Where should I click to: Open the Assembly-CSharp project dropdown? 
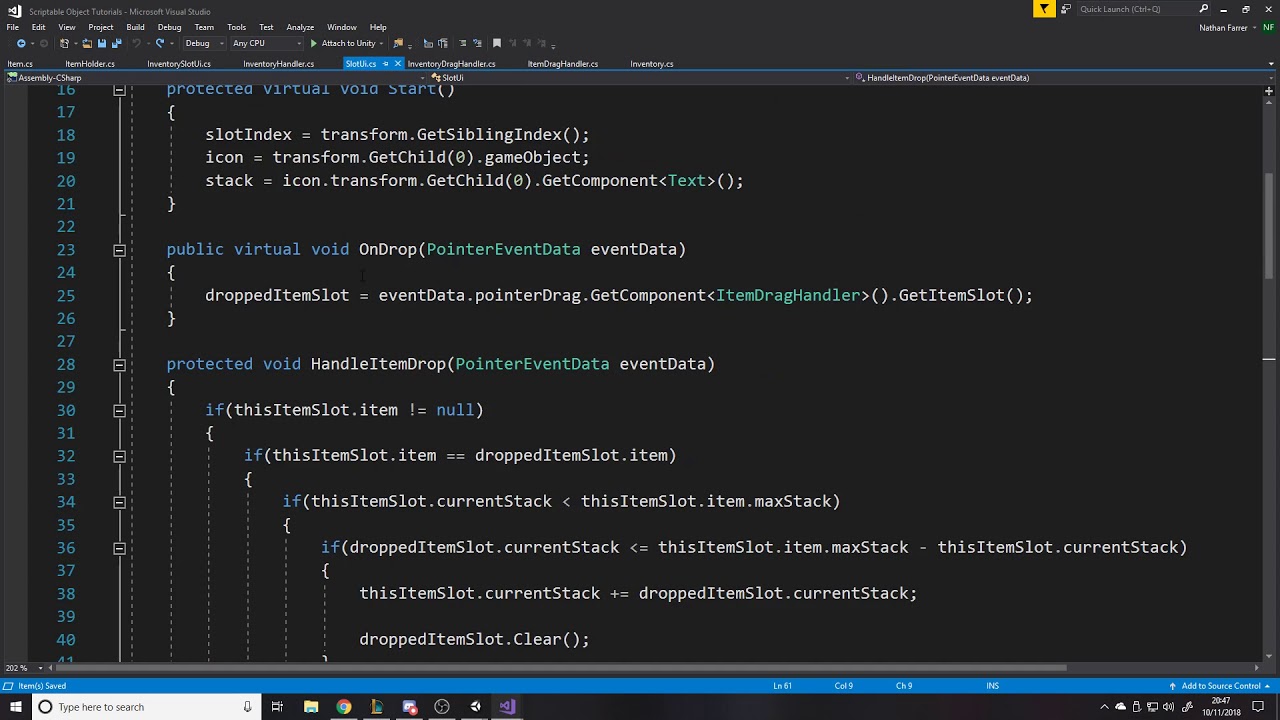pyautogui.click(x=215, y=78)
